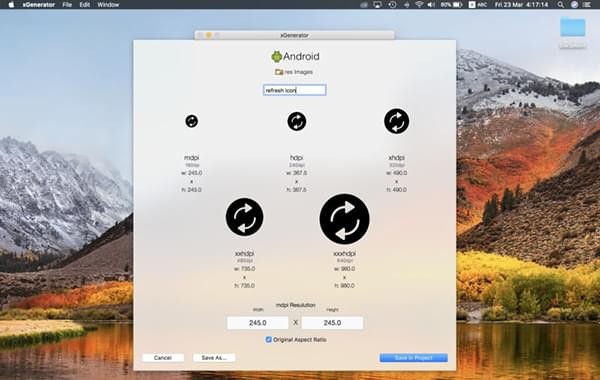600x380 pixels.
Task: Minimize the xGenerator window with yellow button
Action: point(209,35)
